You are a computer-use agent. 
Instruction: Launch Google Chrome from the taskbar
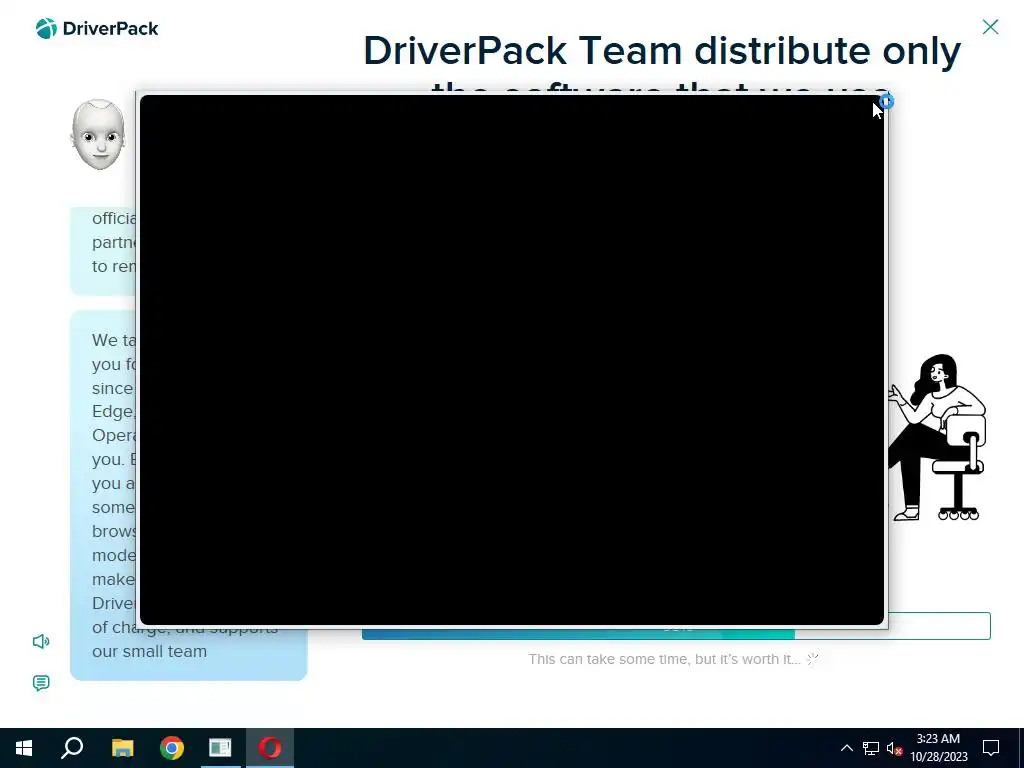coord(172,748)
